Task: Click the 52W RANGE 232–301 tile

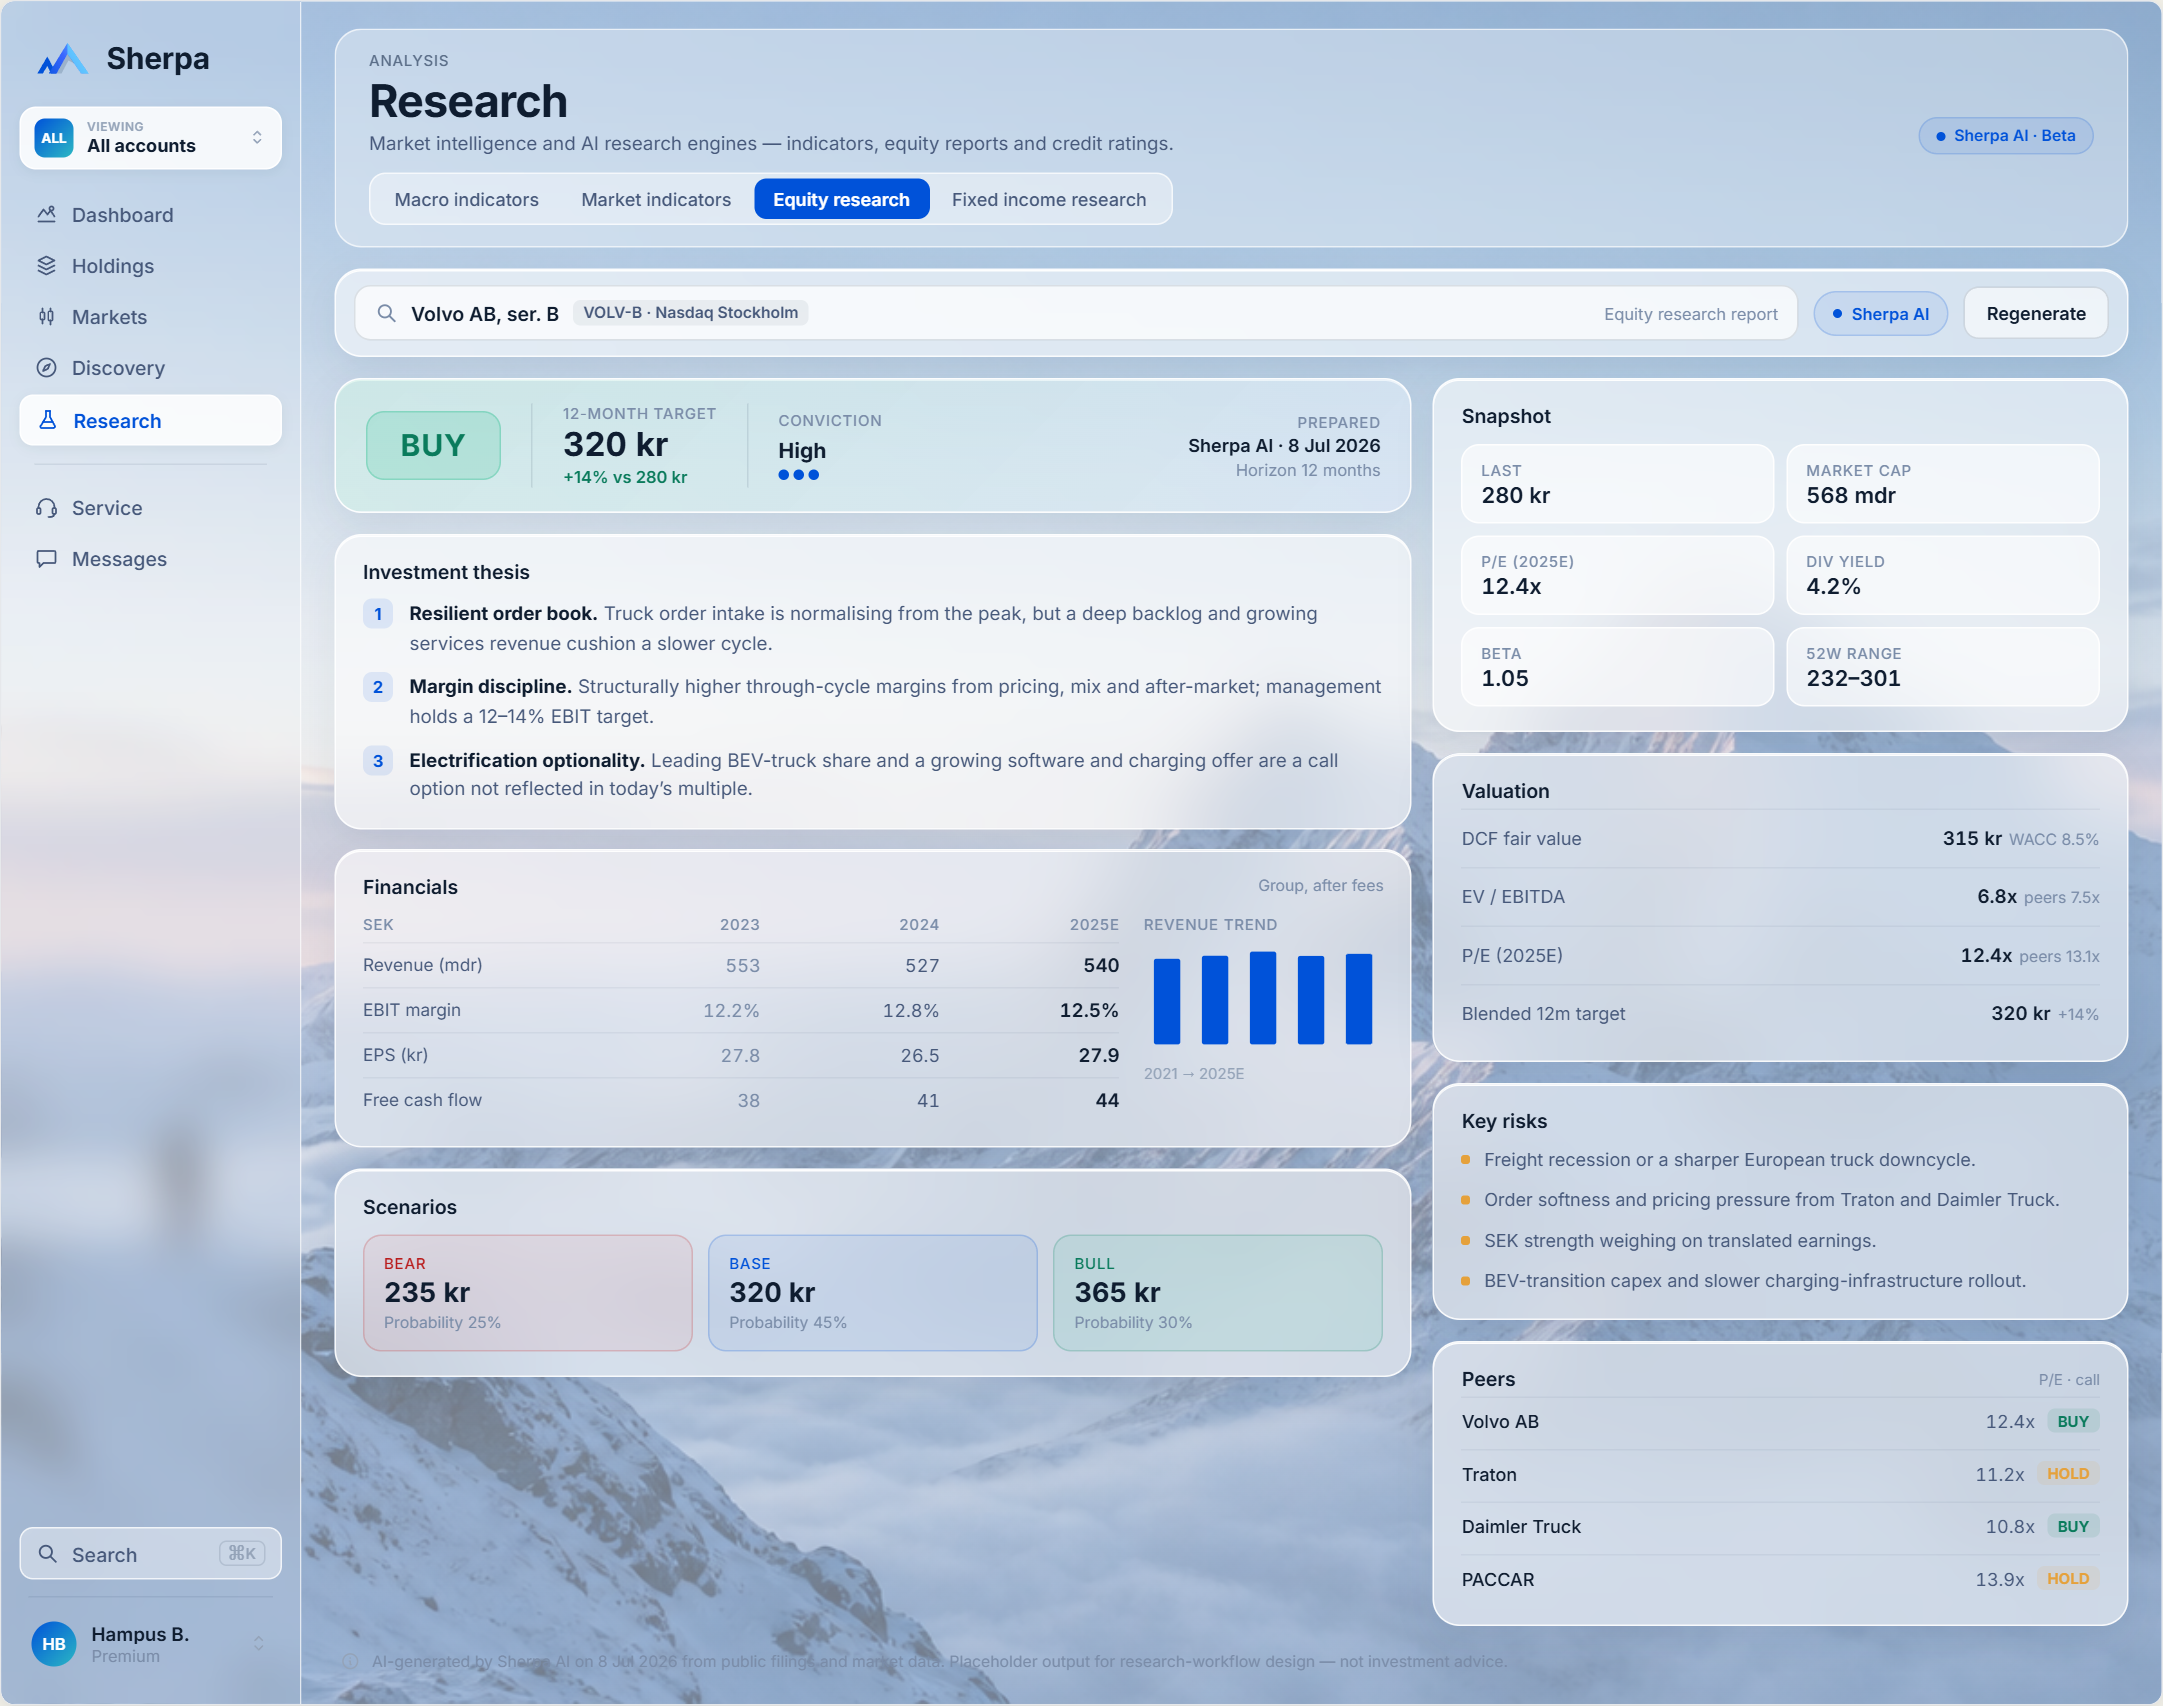Action: point(1942,667)
